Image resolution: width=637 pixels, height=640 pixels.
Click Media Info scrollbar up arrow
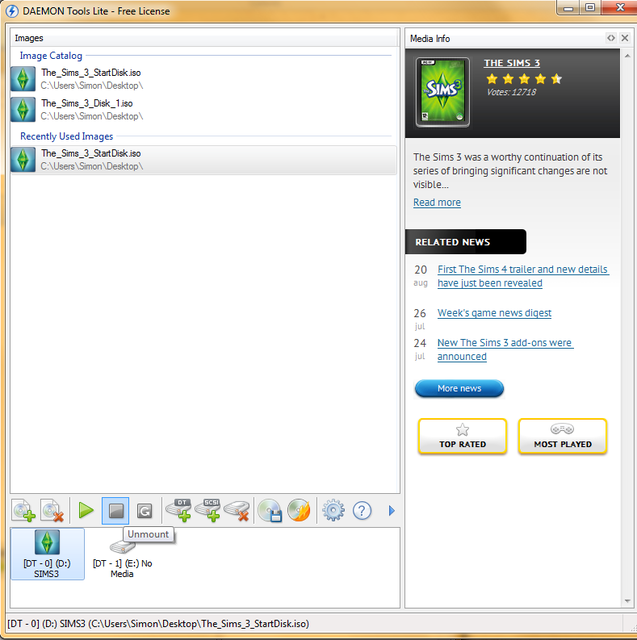point(627,55)
